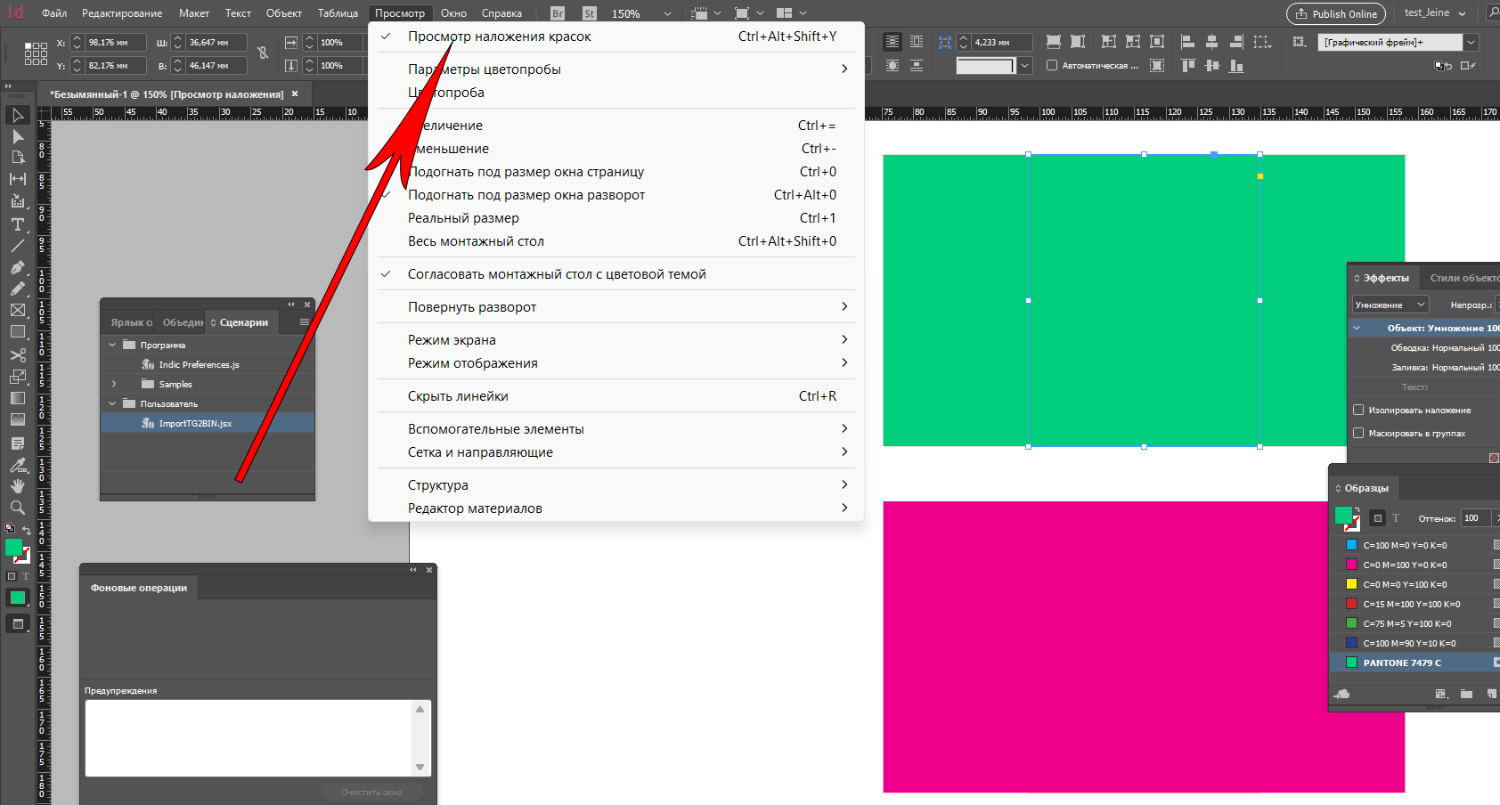Viewport: 1500px width, 805px height.
Task: Select the Gradient Swatch tool
Action: click(17, 398)
